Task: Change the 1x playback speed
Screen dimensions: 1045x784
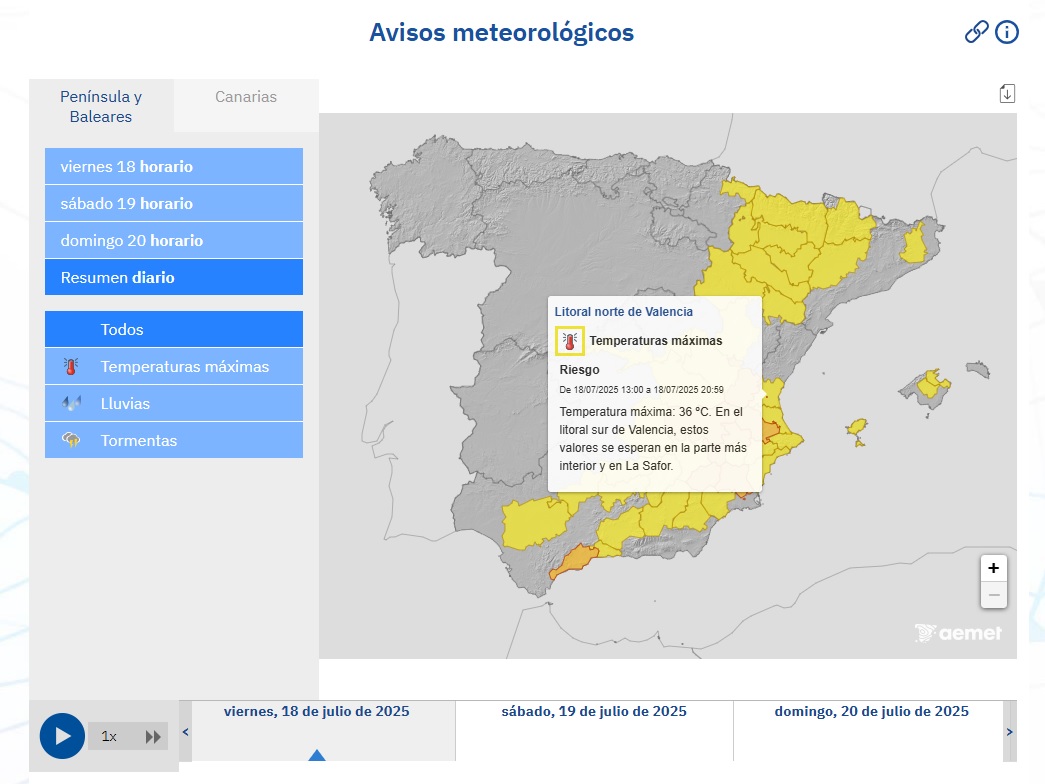Action: [x=110, y=736]
